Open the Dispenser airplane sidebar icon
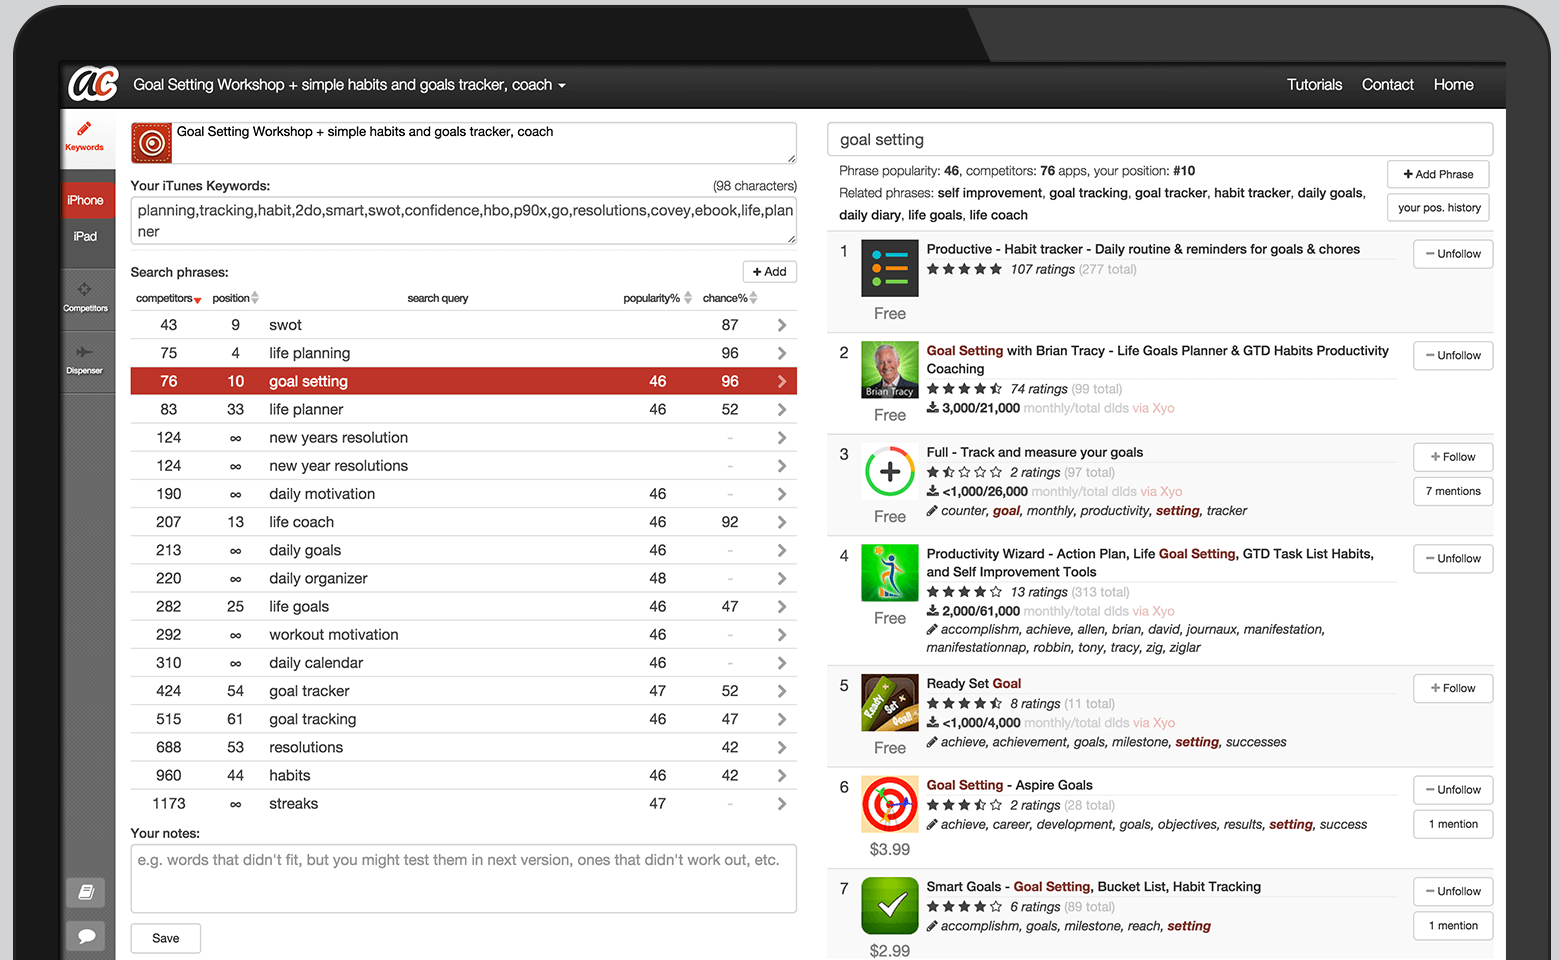The image size is (1560, 960). click(x=85, y=359)
